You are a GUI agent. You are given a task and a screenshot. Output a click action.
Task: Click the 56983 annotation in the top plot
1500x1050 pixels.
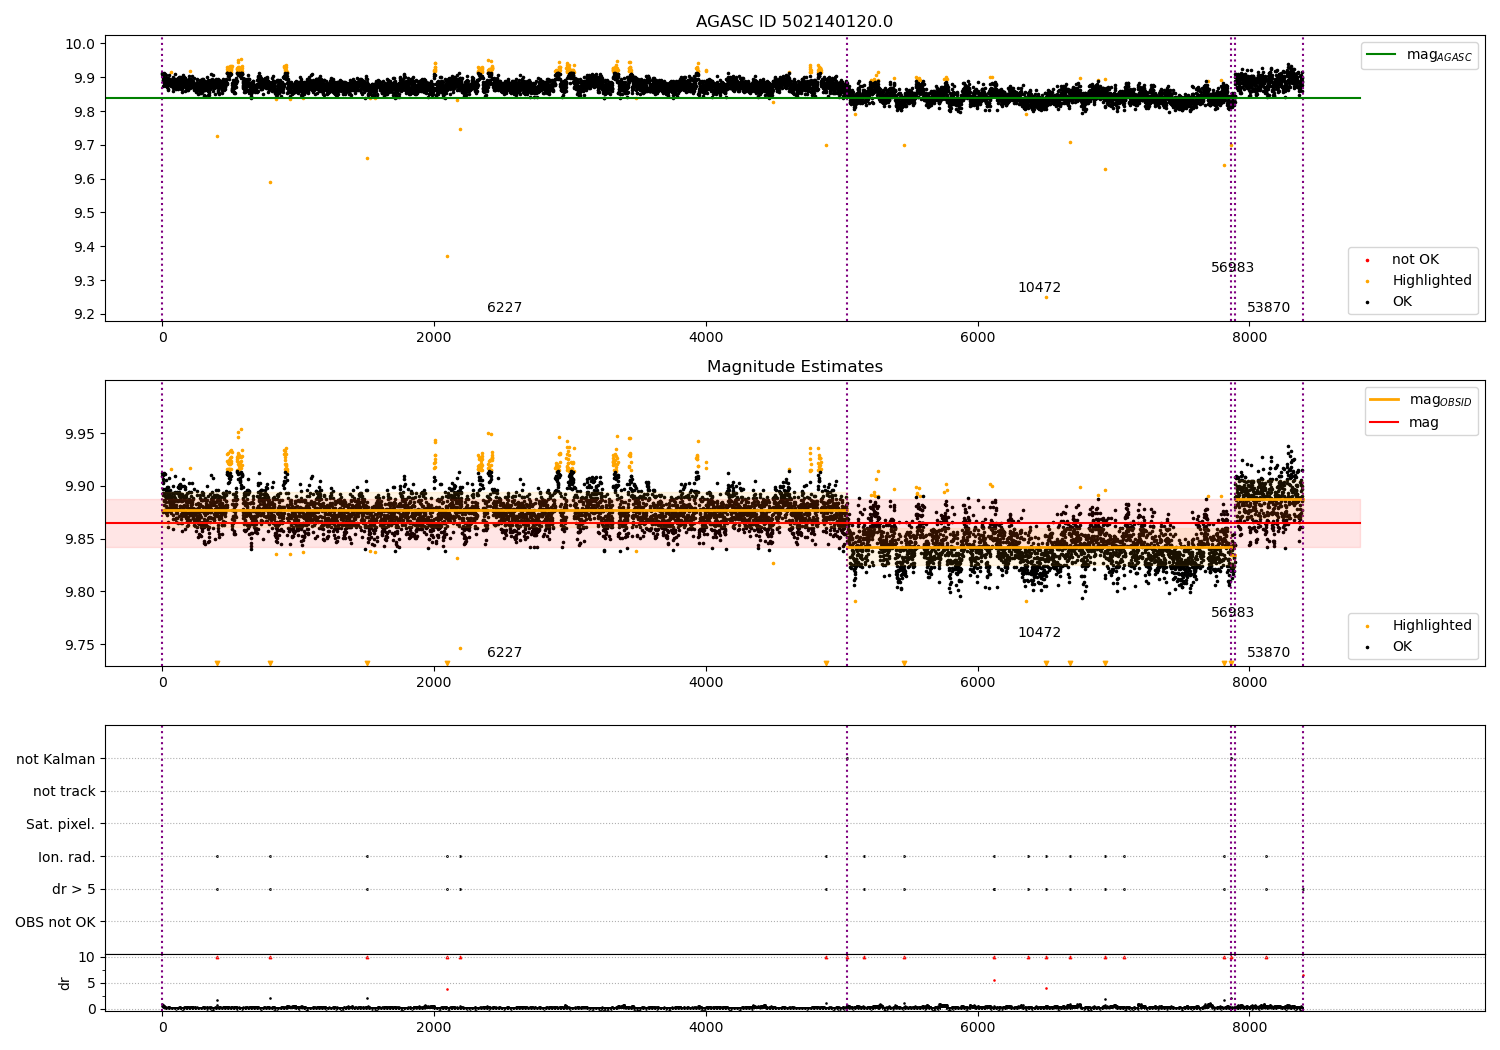tap(1232, 268)
